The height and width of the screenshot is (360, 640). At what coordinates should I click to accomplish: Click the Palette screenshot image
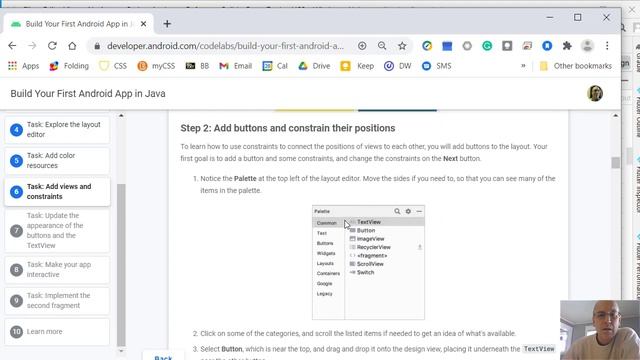click(x=368, y=262)
